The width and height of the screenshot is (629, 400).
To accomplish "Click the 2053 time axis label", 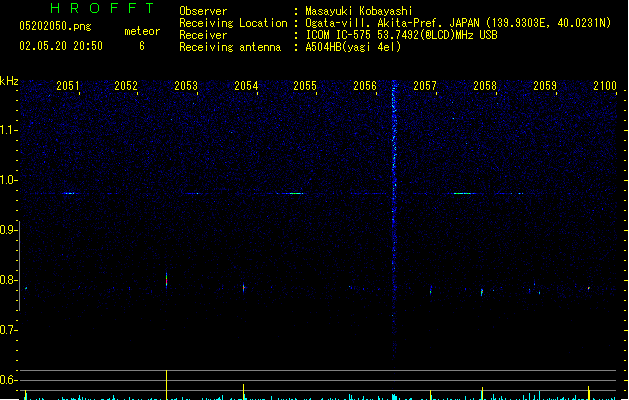I will click(186, 85).
